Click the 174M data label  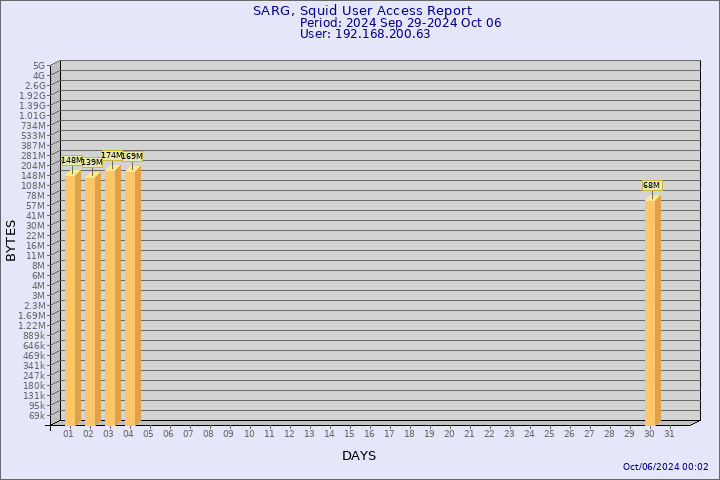pos(112,155)
